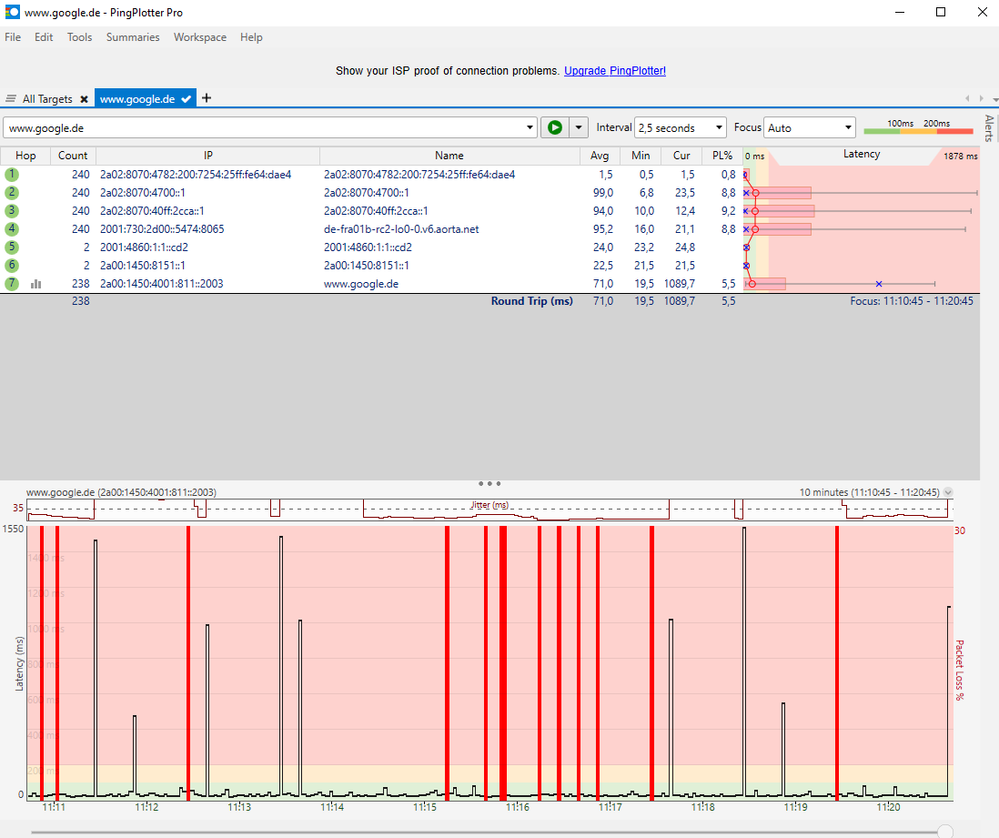
Task: Open the Tools menu
Action: pyautogui.click(x=80, y=37)
